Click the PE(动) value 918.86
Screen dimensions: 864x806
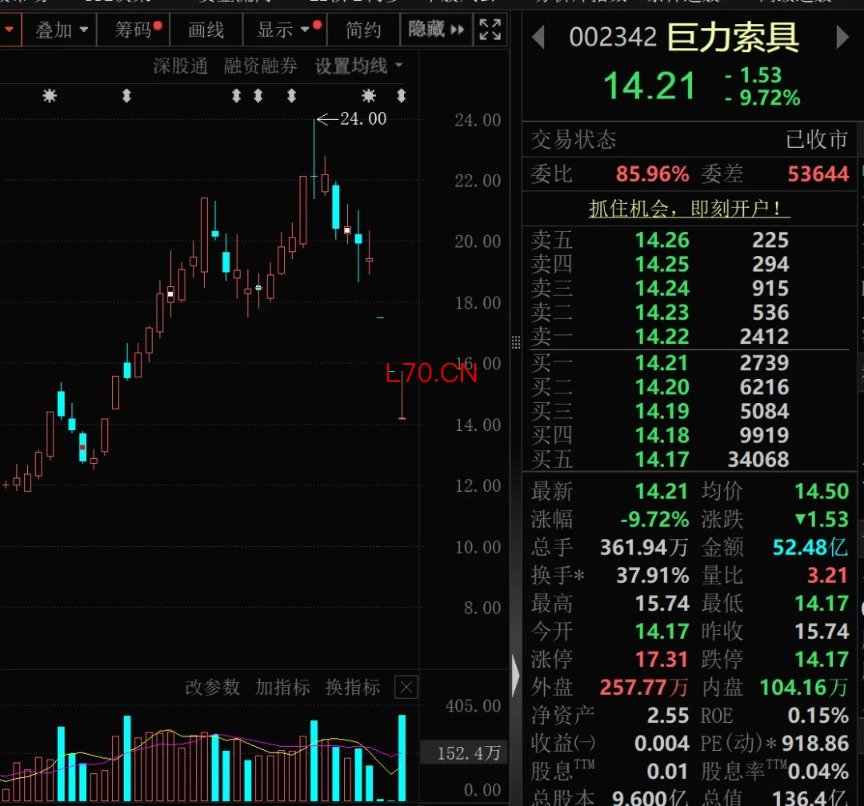pyautogui.click(x=815, y=743)
